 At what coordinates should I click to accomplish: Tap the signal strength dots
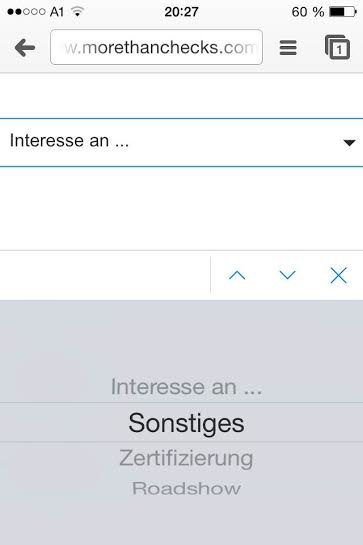(26, 12)
